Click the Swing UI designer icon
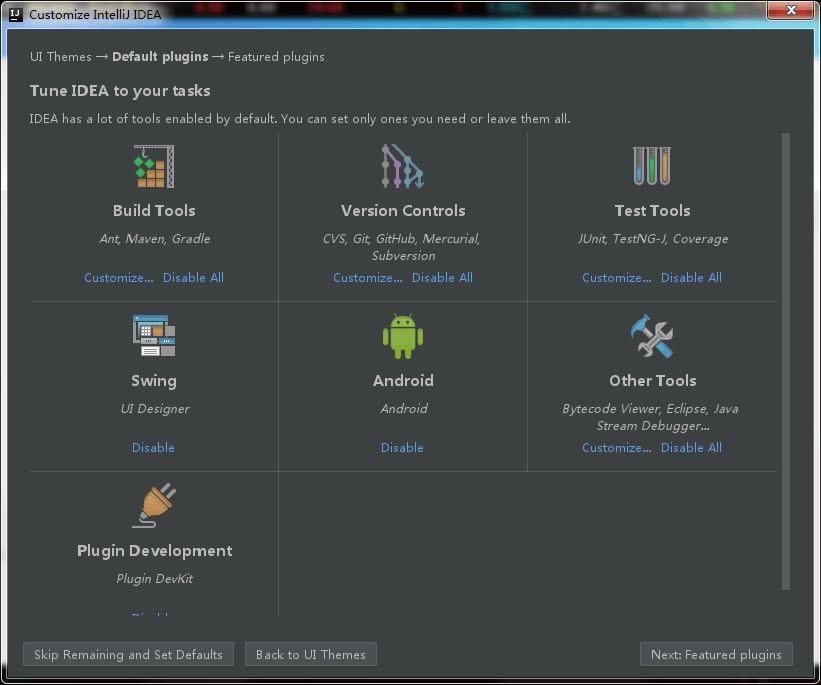821x685 pixels. point(154,336)
